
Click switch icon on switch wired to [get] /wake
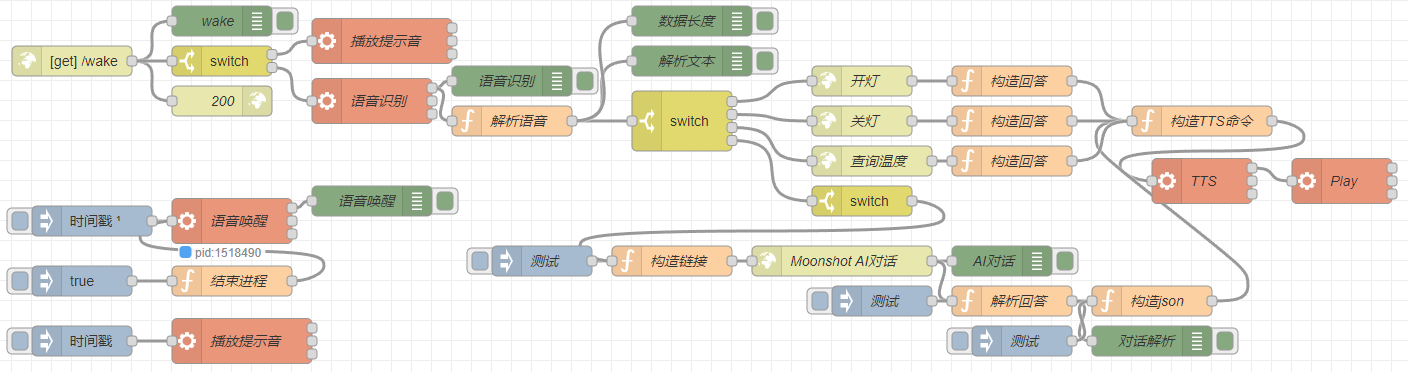[186, 61]
